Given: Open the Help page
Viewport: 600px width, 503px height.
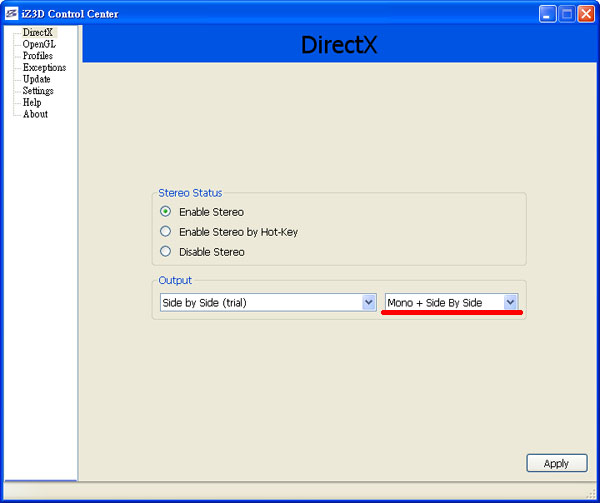Looking at the screenshot, I should tap(32, 103).
